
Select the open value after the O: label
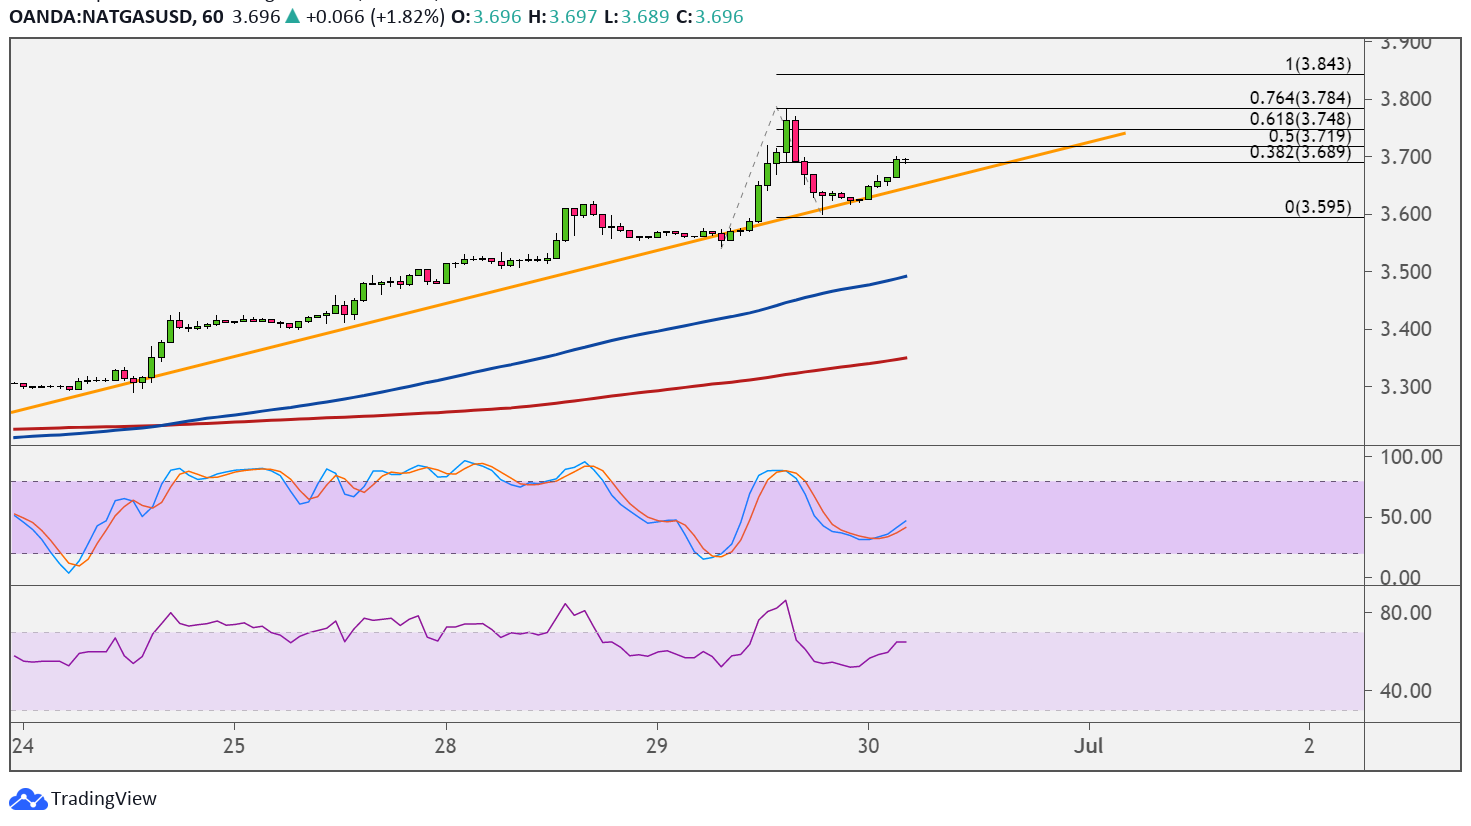click(496, 17)
